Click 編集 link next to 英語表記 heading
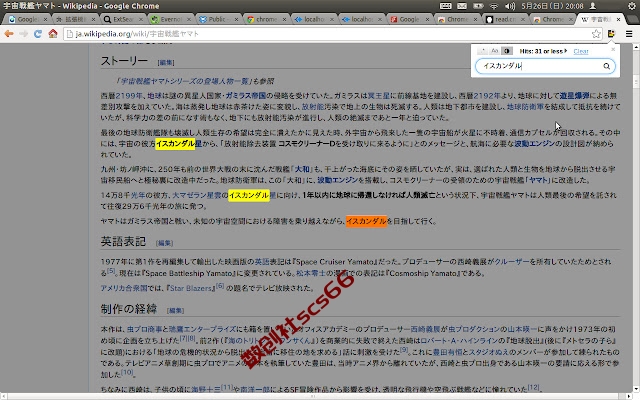The image size is (640, 400). tap(164, 243)
